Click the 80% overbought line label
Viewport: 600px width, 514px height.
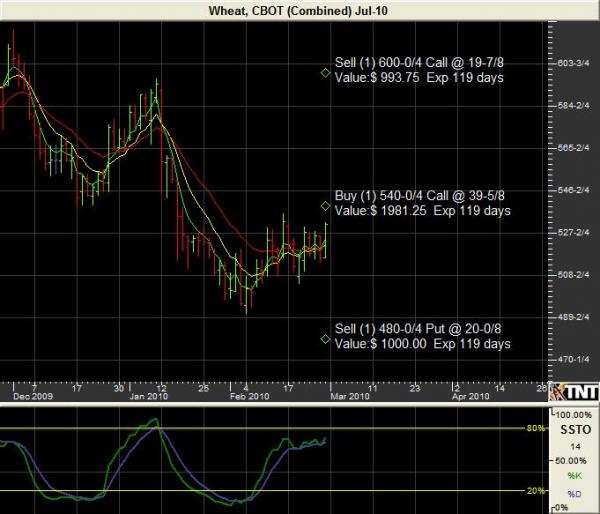coord(536,429)
